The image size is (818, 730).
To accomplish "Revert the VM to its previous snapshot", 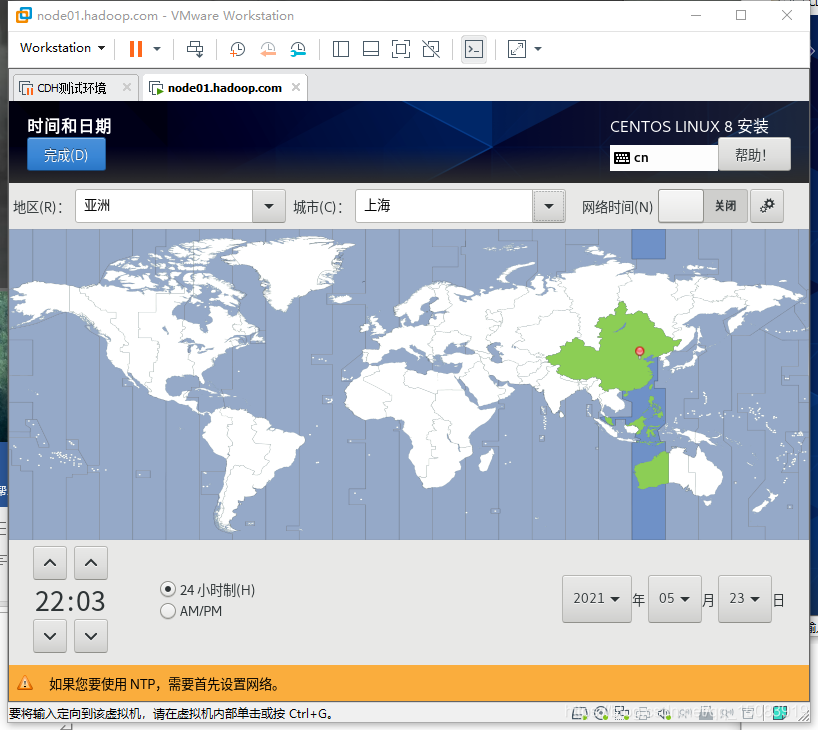I will [268, 49].
